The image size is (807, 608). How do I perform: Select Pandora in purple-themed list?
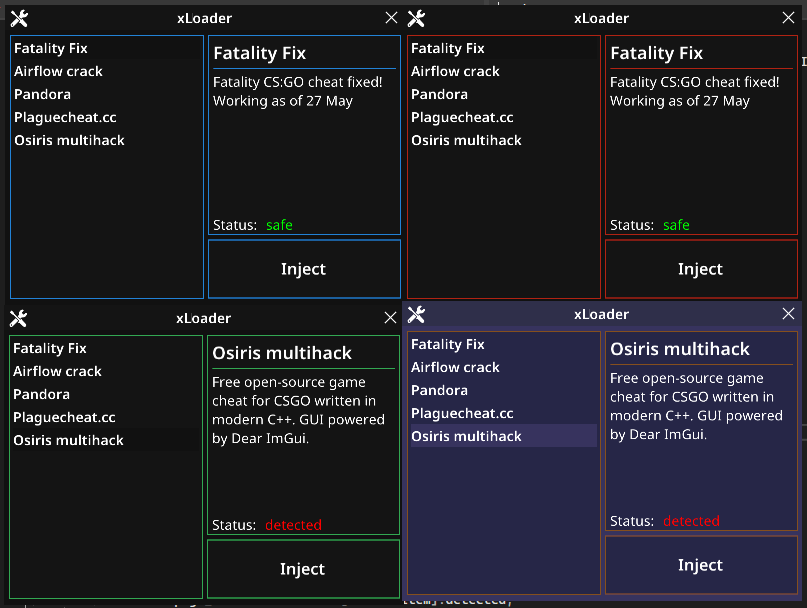[503, 391]
